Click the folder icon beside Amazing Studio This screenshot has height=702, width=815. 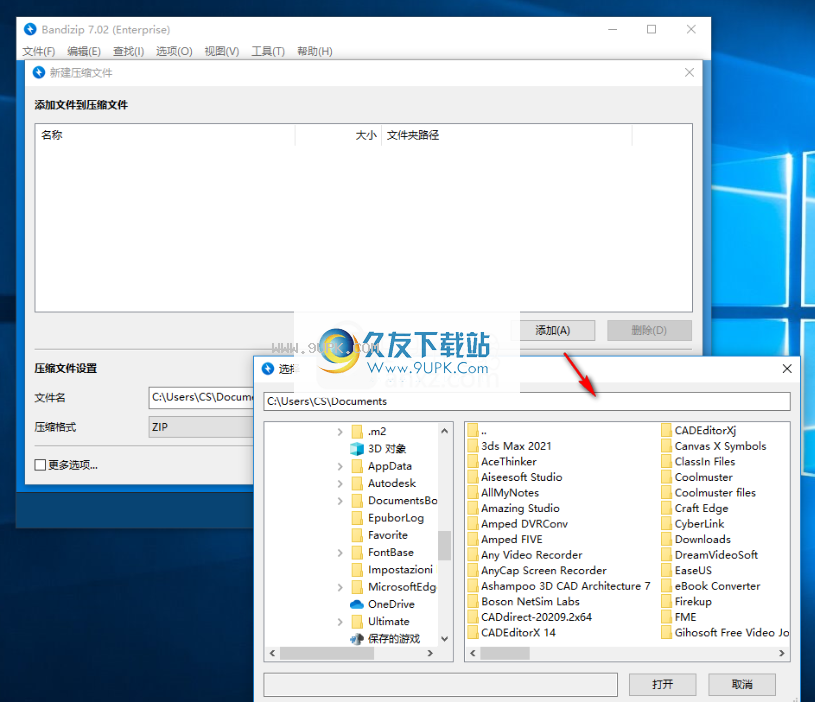pyautogui.click(x=472, y=508)
